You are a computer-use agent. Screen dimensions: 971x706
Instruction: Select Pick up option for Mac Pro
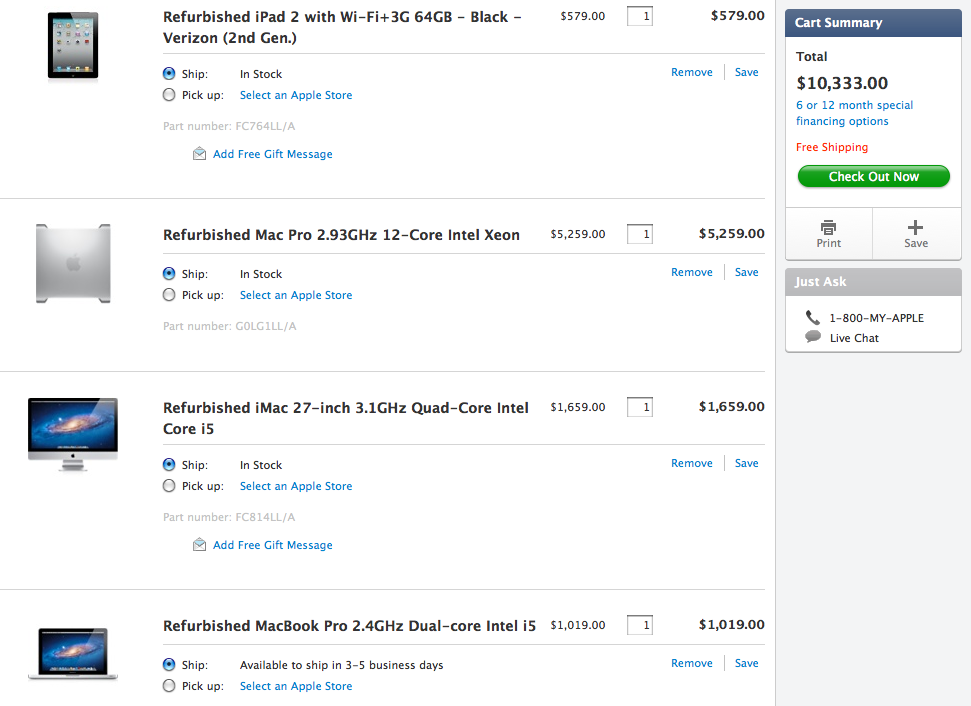(x=169, y=295)
